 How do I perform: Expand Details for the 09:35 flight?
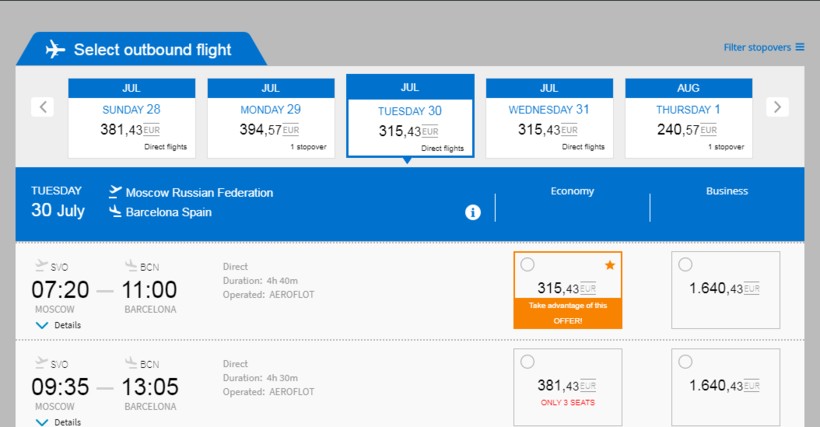coord(59,422)
